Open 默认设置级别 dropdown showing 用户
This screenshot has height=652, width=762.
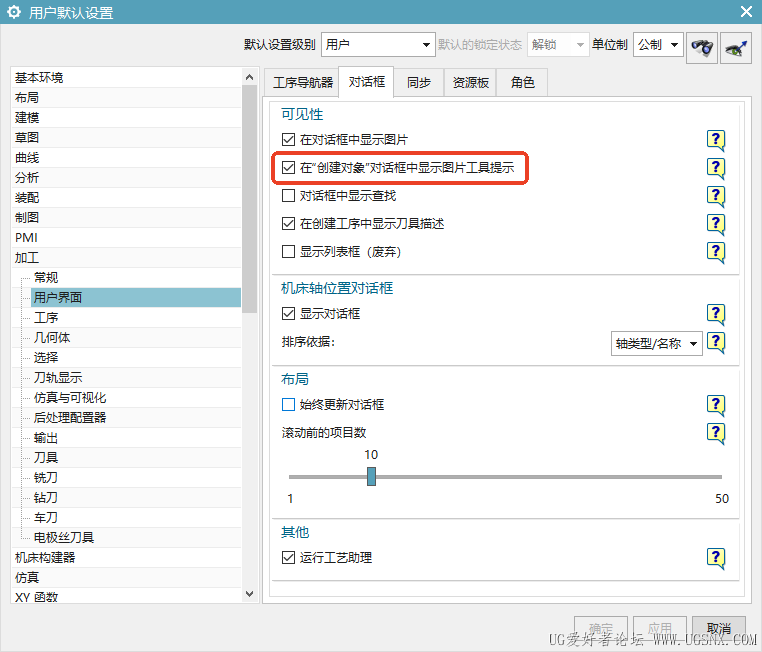[x=378, y=45]
